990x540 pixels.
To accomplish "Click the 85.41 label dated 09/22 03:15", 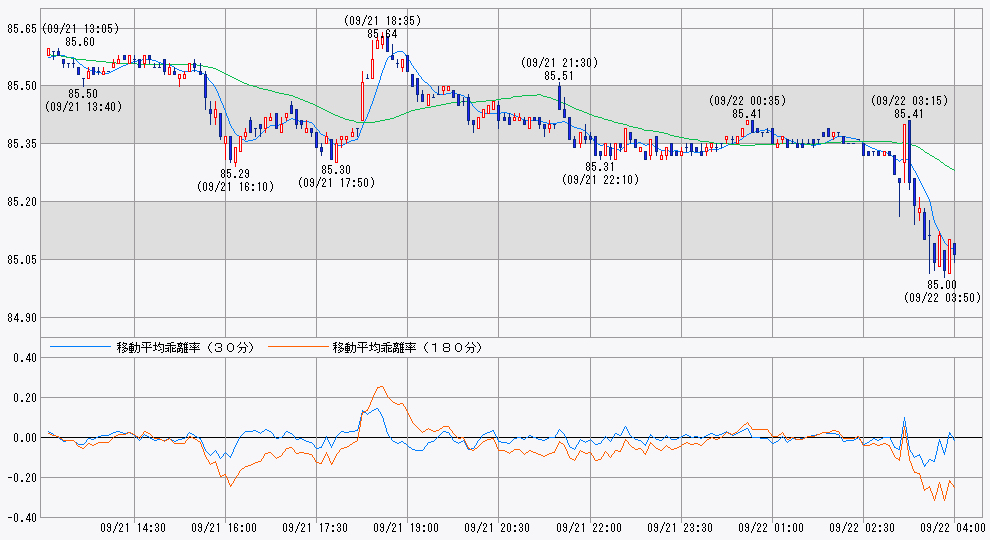I will coord(910,113).
